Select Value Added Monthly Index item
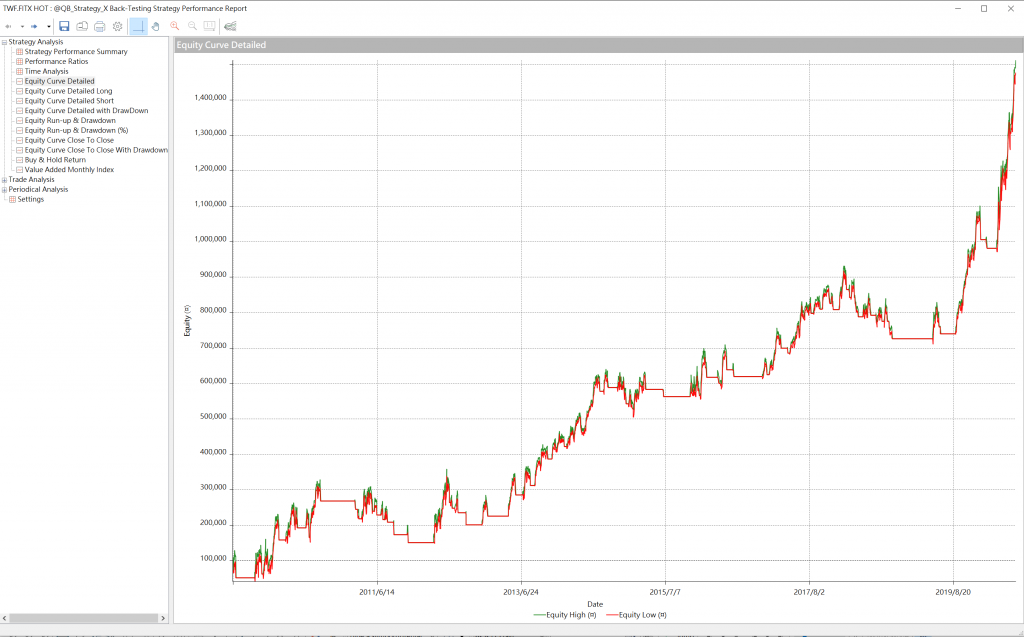1024x637 pixels. pyautogui.click(x=69, y=170)
